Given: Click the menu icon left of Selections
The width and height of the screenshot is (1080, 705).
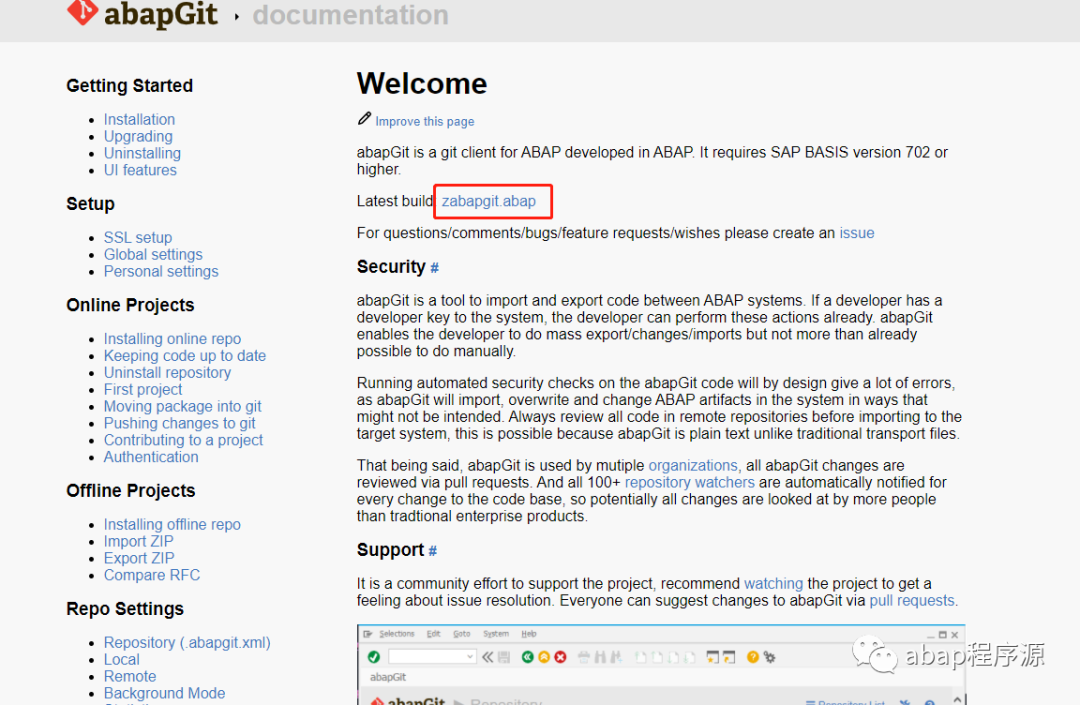Looking at the screenshot, I should pyautogui.click(x=368, y=633).
